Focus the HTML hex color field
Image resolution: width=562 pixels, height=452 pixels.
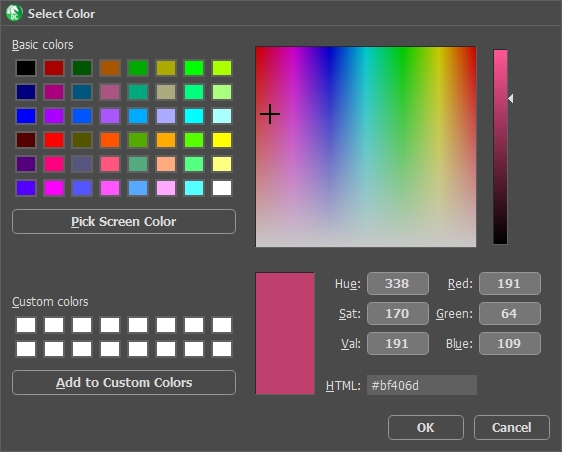click(422, 385)
